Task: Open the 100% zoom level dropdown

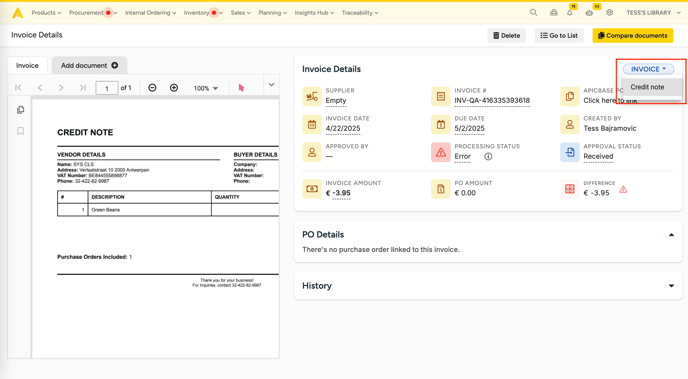Action: pyautogui.click(x=206, y=88)
